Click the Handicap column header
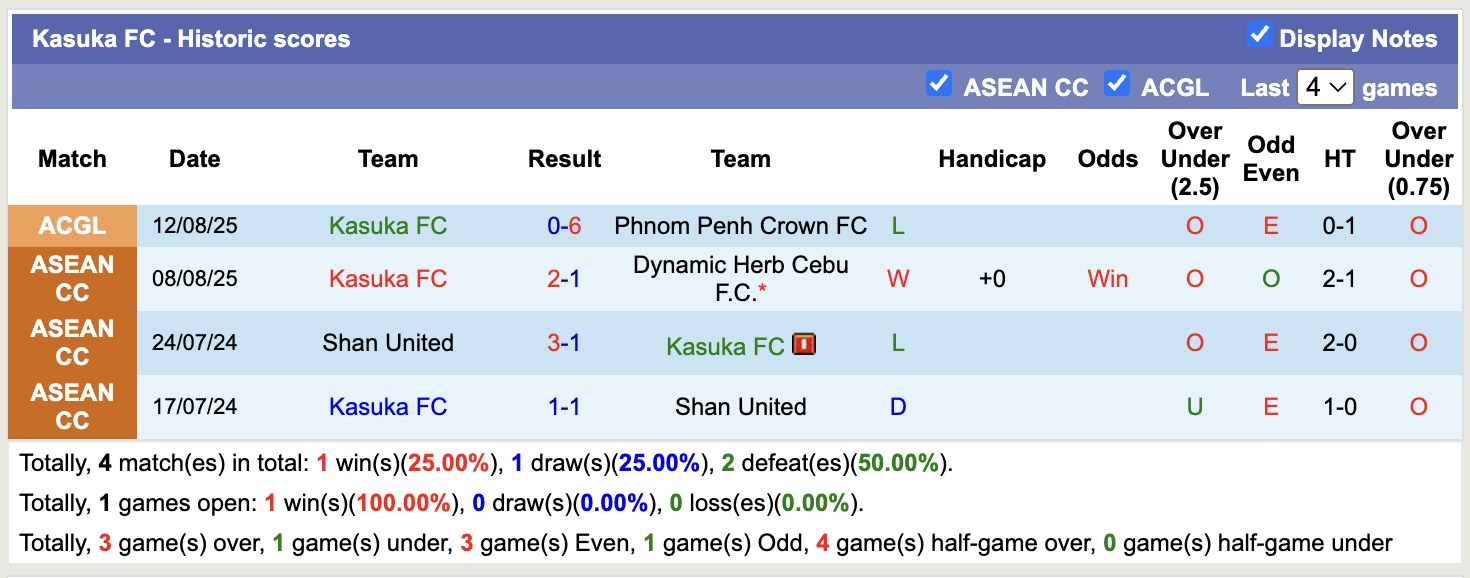Viewport: 1470px width, 578px height. (992, 158)
